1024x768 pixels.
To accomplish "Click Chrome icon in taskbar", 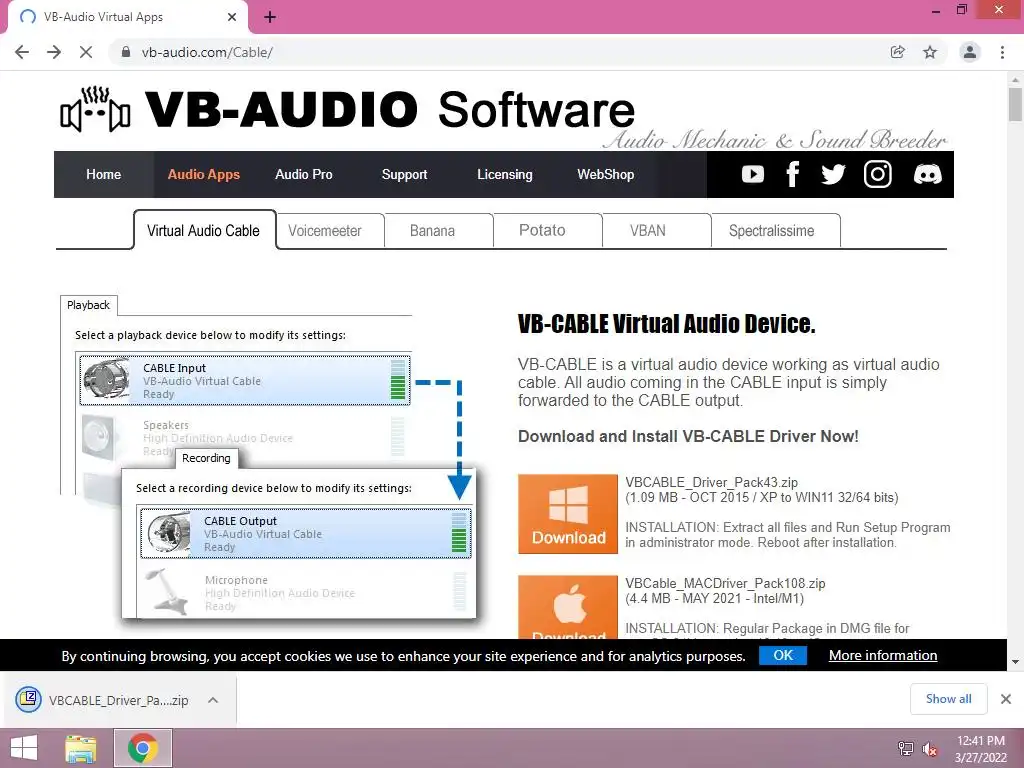I will [x=143, y=748].
